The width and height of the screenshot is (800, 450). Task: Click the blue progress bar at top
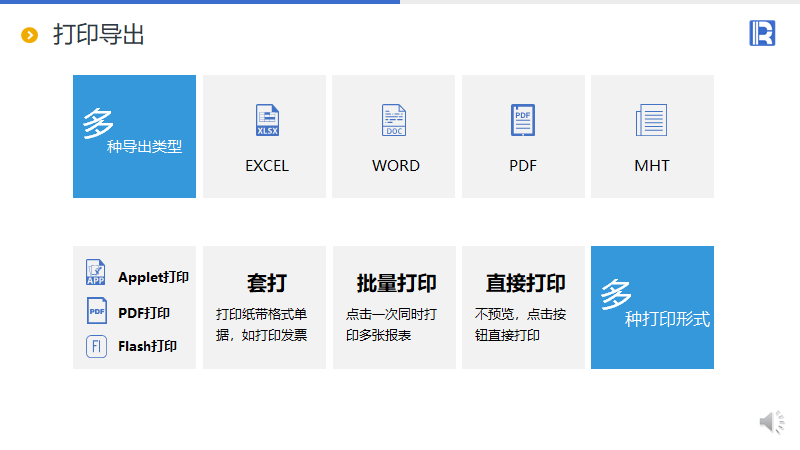[x=200, y=2]
